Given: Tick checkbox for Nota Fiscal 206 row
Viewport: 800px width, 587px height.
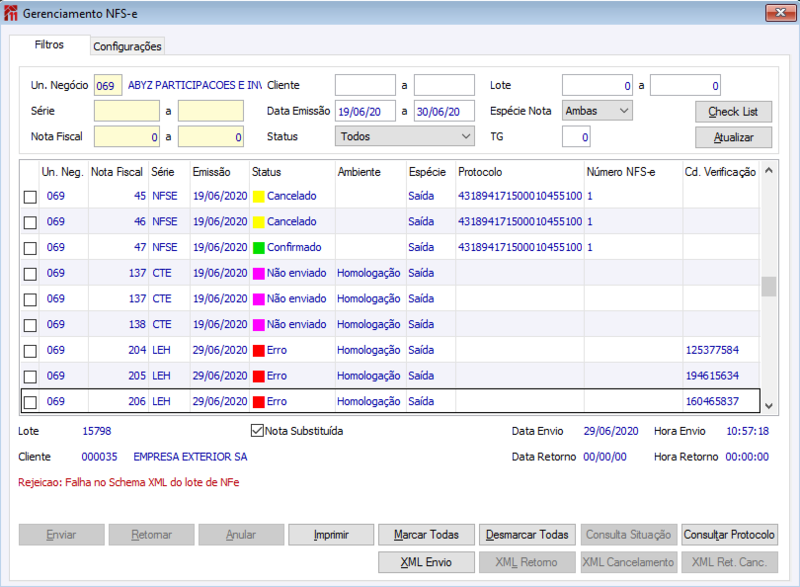Looking at the screenshot, I should click(31, 402).
